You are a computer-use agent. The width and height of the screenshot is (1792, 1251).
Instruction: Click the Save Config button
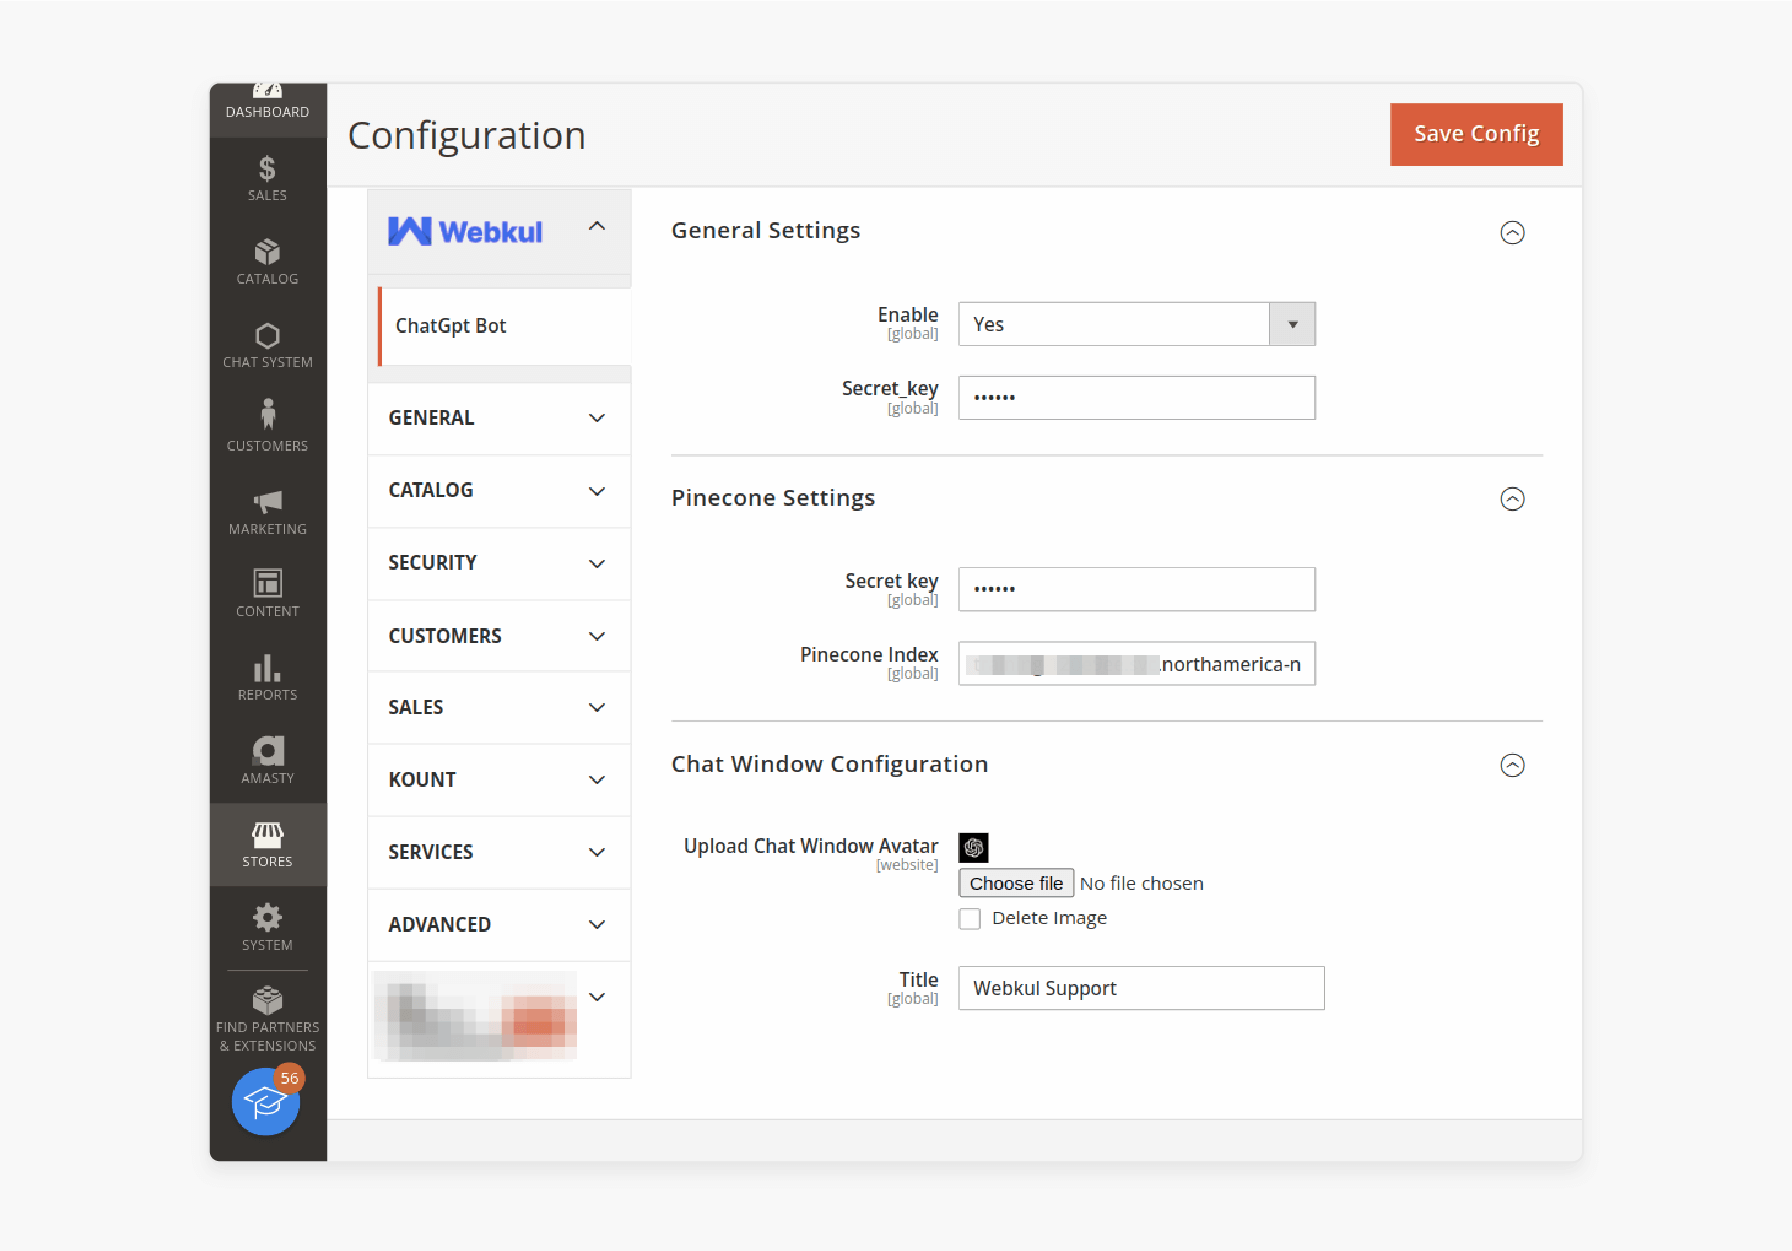(1476, 134)
